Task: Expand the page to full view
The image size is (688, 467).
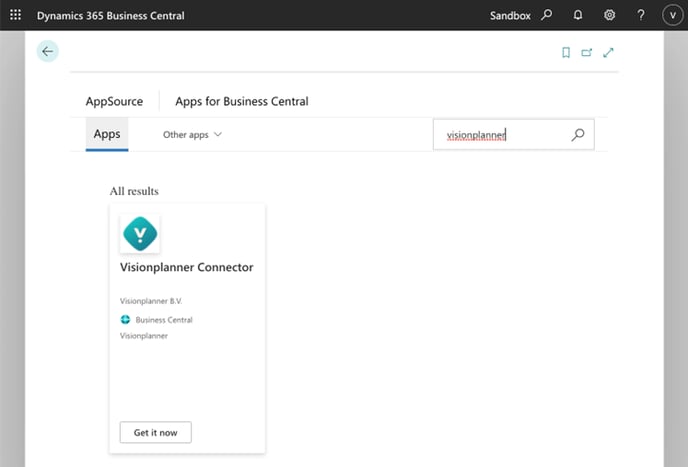Action: pyautogui.click(x=608, y=53)
